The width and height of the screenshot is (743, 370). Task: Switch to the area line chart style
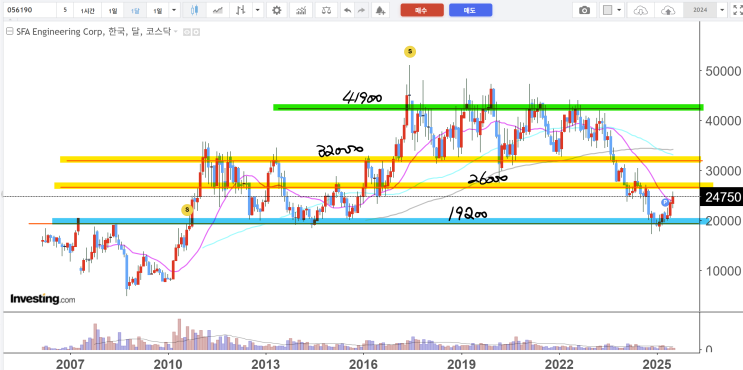[x=217, y=10]
